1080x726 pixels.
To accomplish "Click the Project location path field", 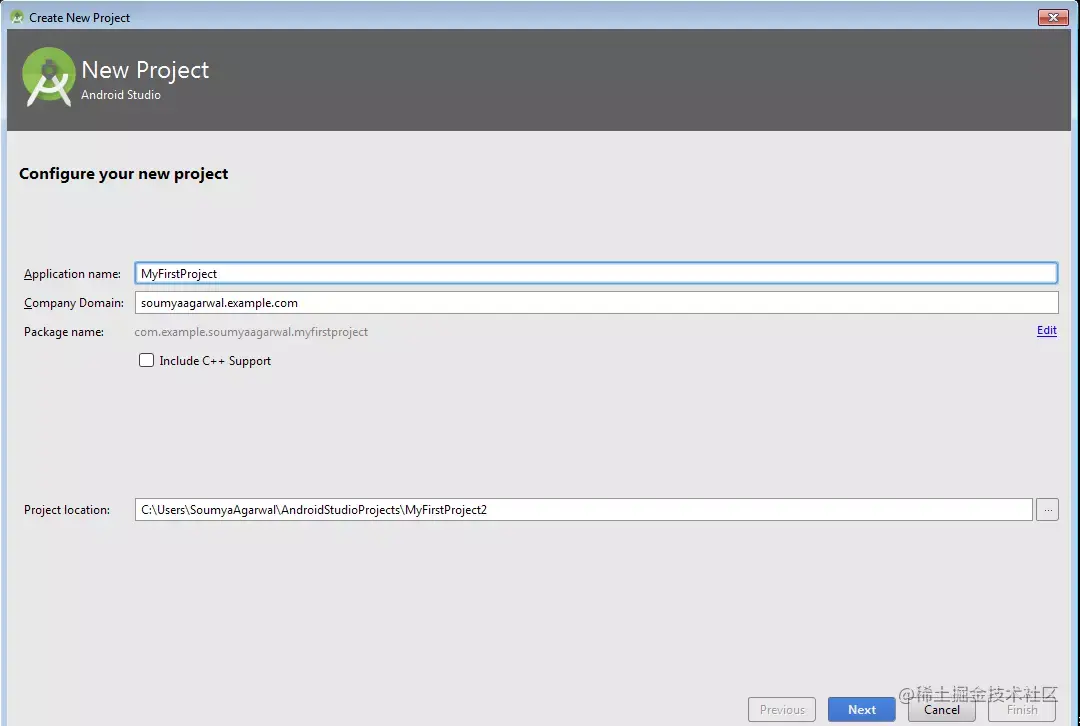I will click(x=583, y=510).
